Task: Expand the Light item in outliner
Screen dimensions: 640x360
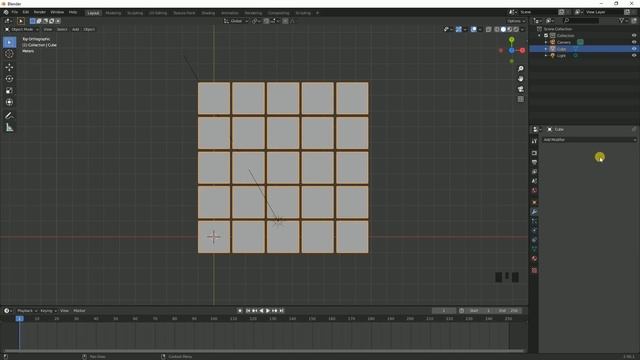Action: [x=546, y=55]
